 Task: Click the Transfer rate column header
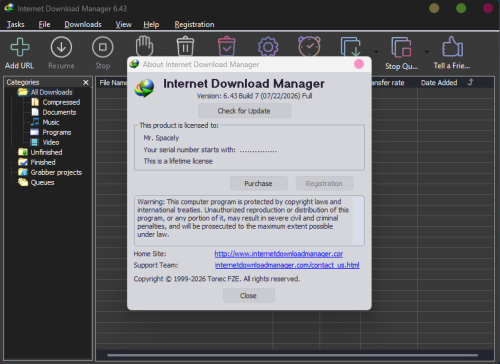click(x=388, y=83)
